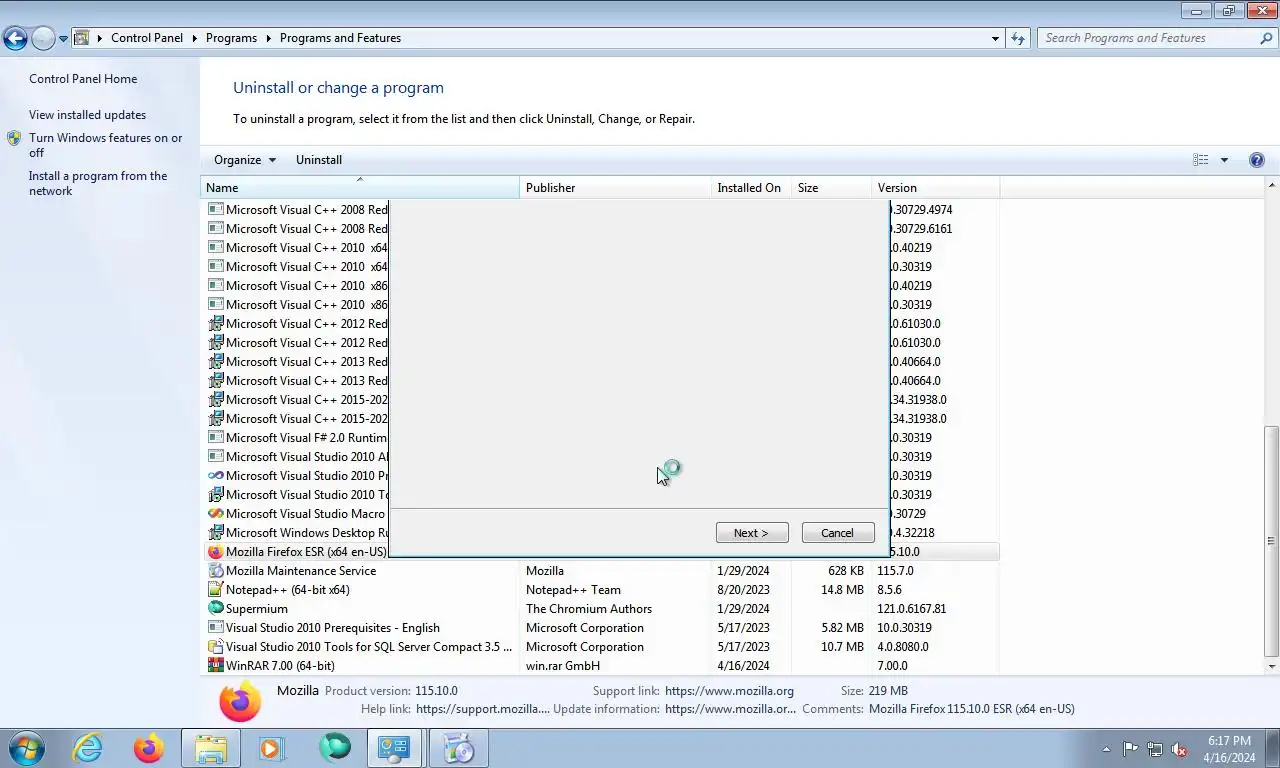Open the Update information mozilla link
1280x768 pixels.
730,709
